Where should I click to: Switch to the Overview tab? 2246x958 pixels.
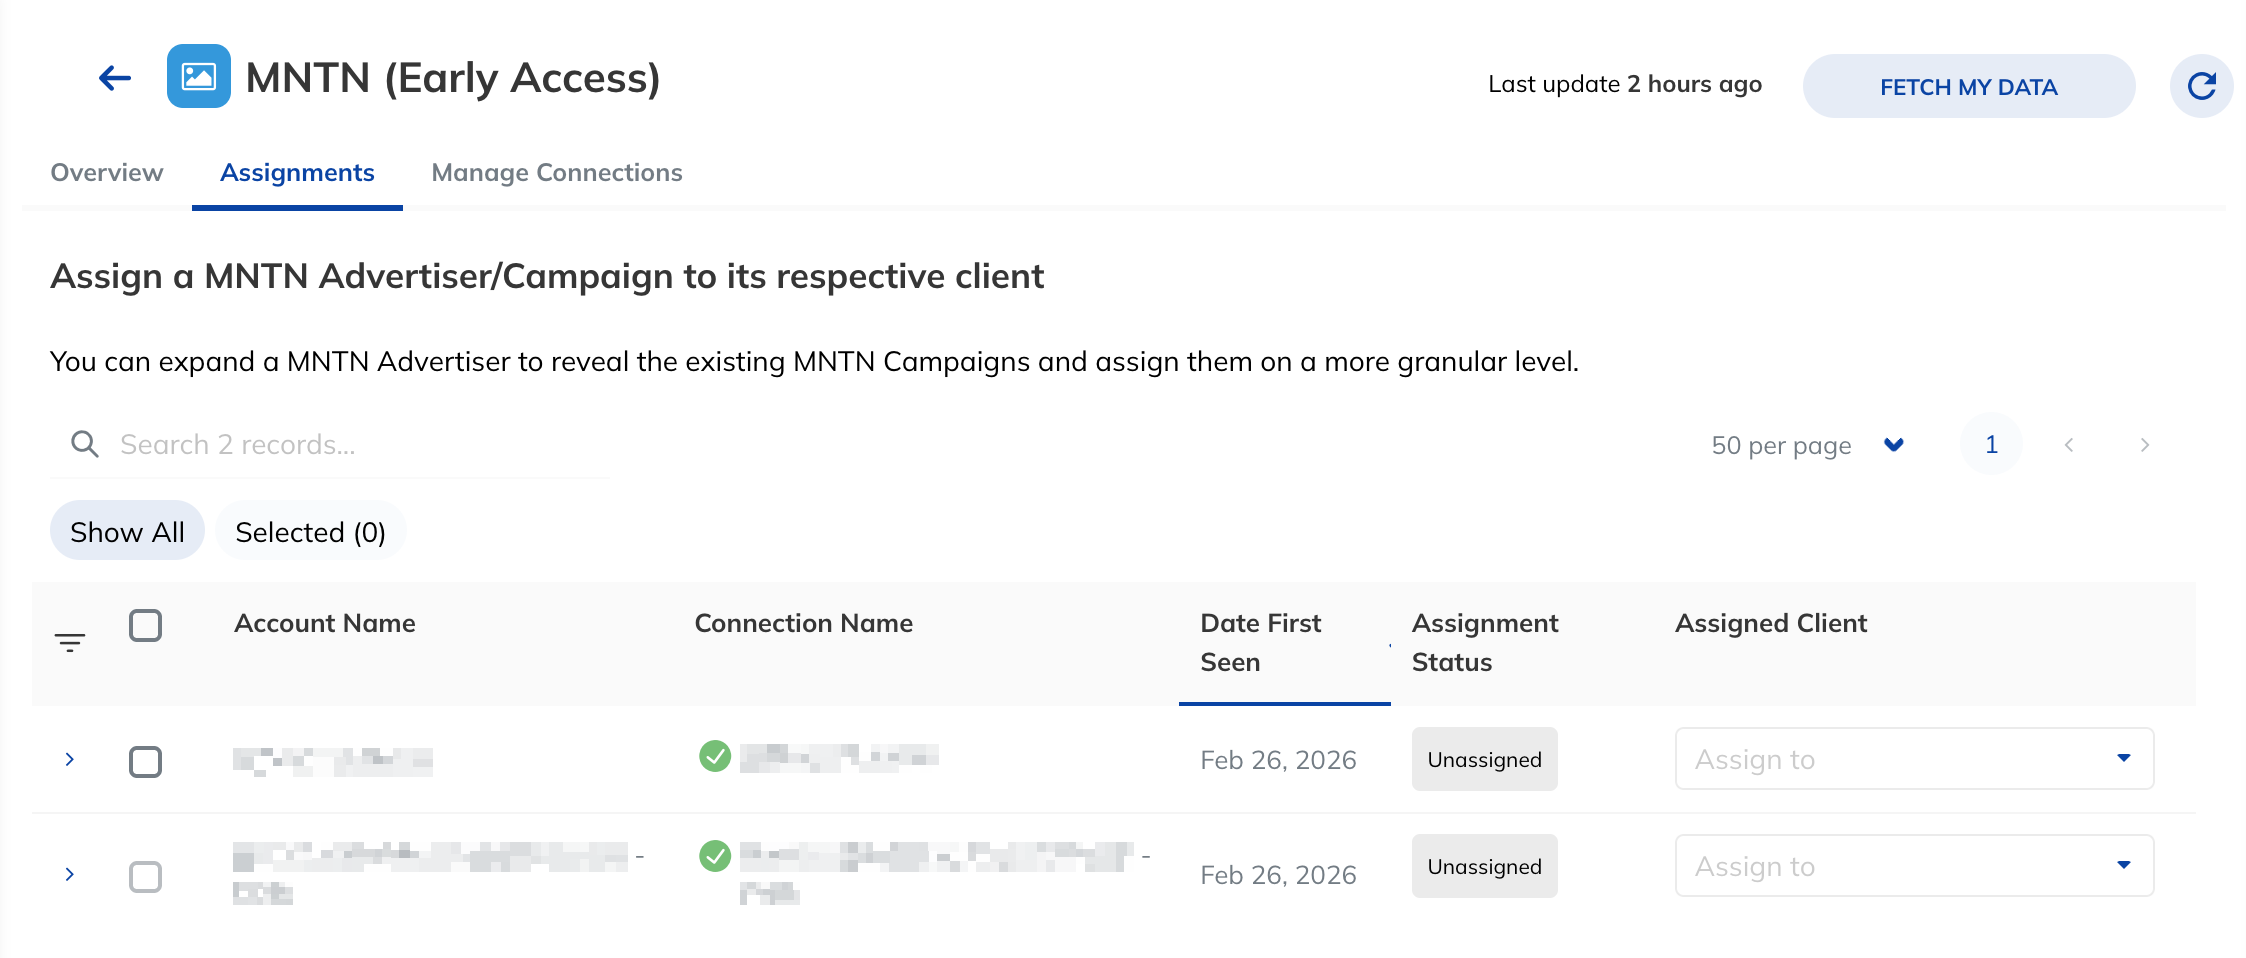[107, 173]
